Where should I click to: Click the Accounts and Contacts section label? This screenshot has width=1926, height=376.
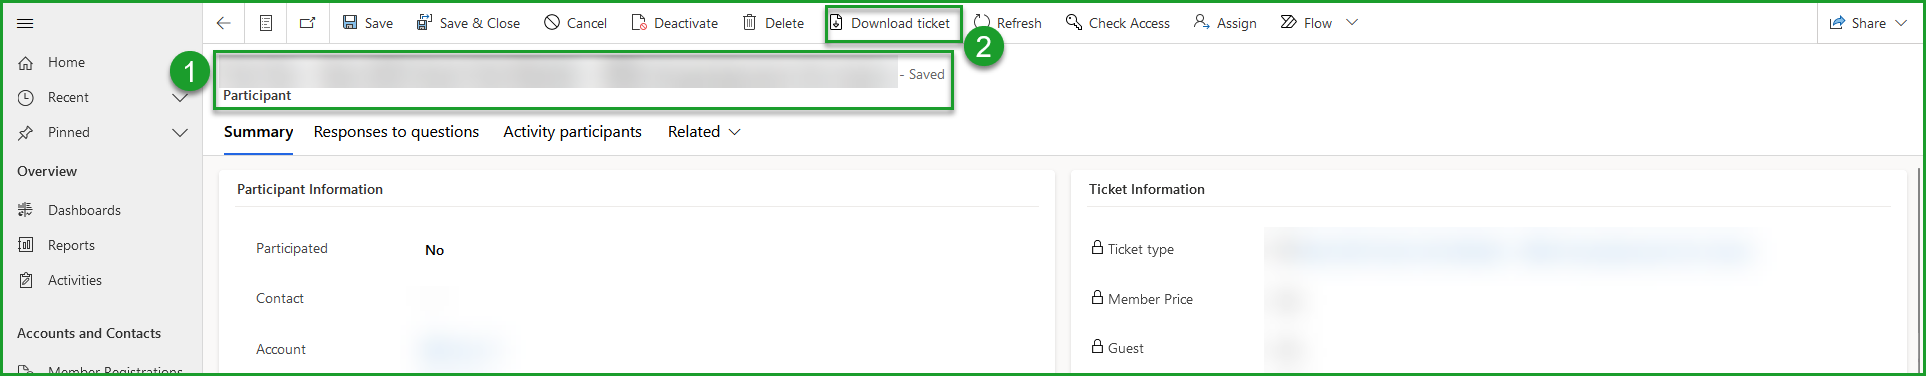click(x=89, y=333)
